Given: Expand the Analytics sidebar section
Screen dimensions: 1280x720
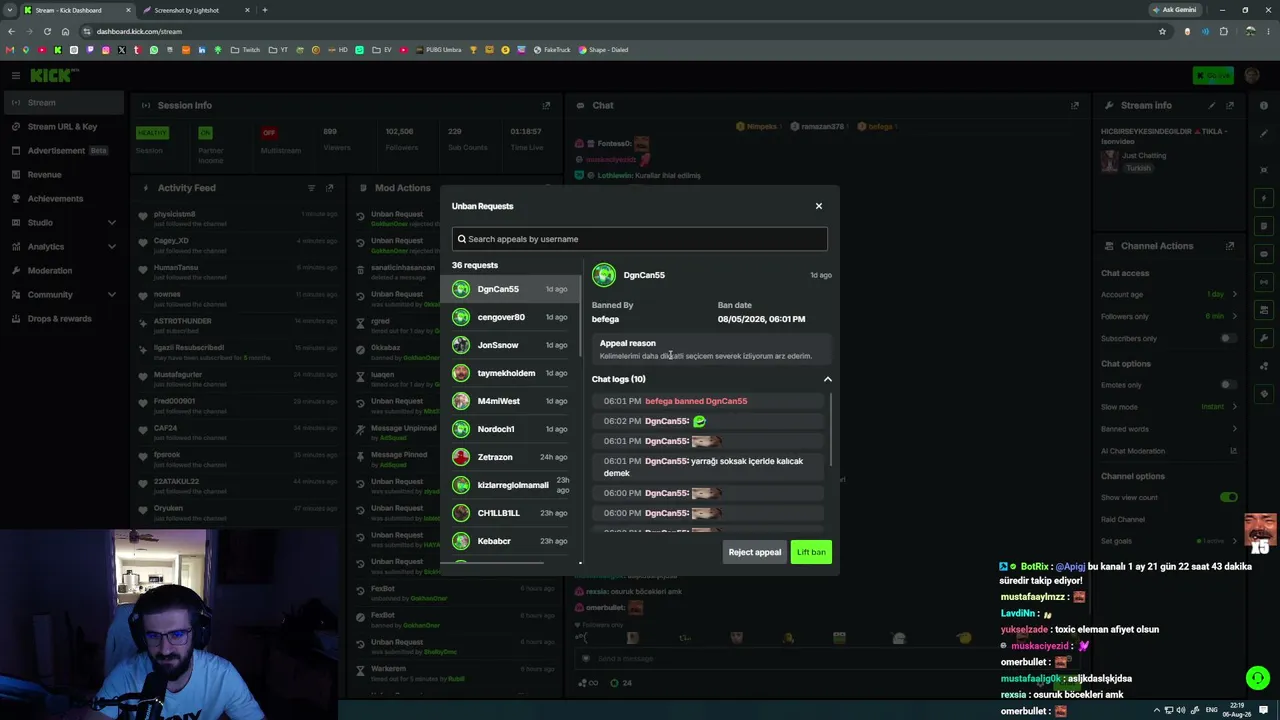Looking at the screenshot, I should [x=64, y=246].
